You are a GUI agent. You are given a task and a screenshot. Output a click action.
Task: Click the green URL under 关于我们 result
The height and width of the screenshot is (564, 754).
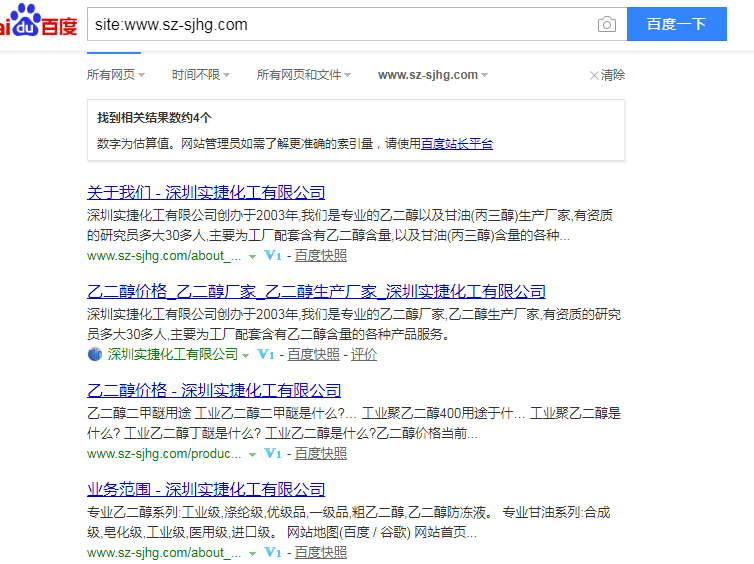pyautogui.click(x=164, y=255)
